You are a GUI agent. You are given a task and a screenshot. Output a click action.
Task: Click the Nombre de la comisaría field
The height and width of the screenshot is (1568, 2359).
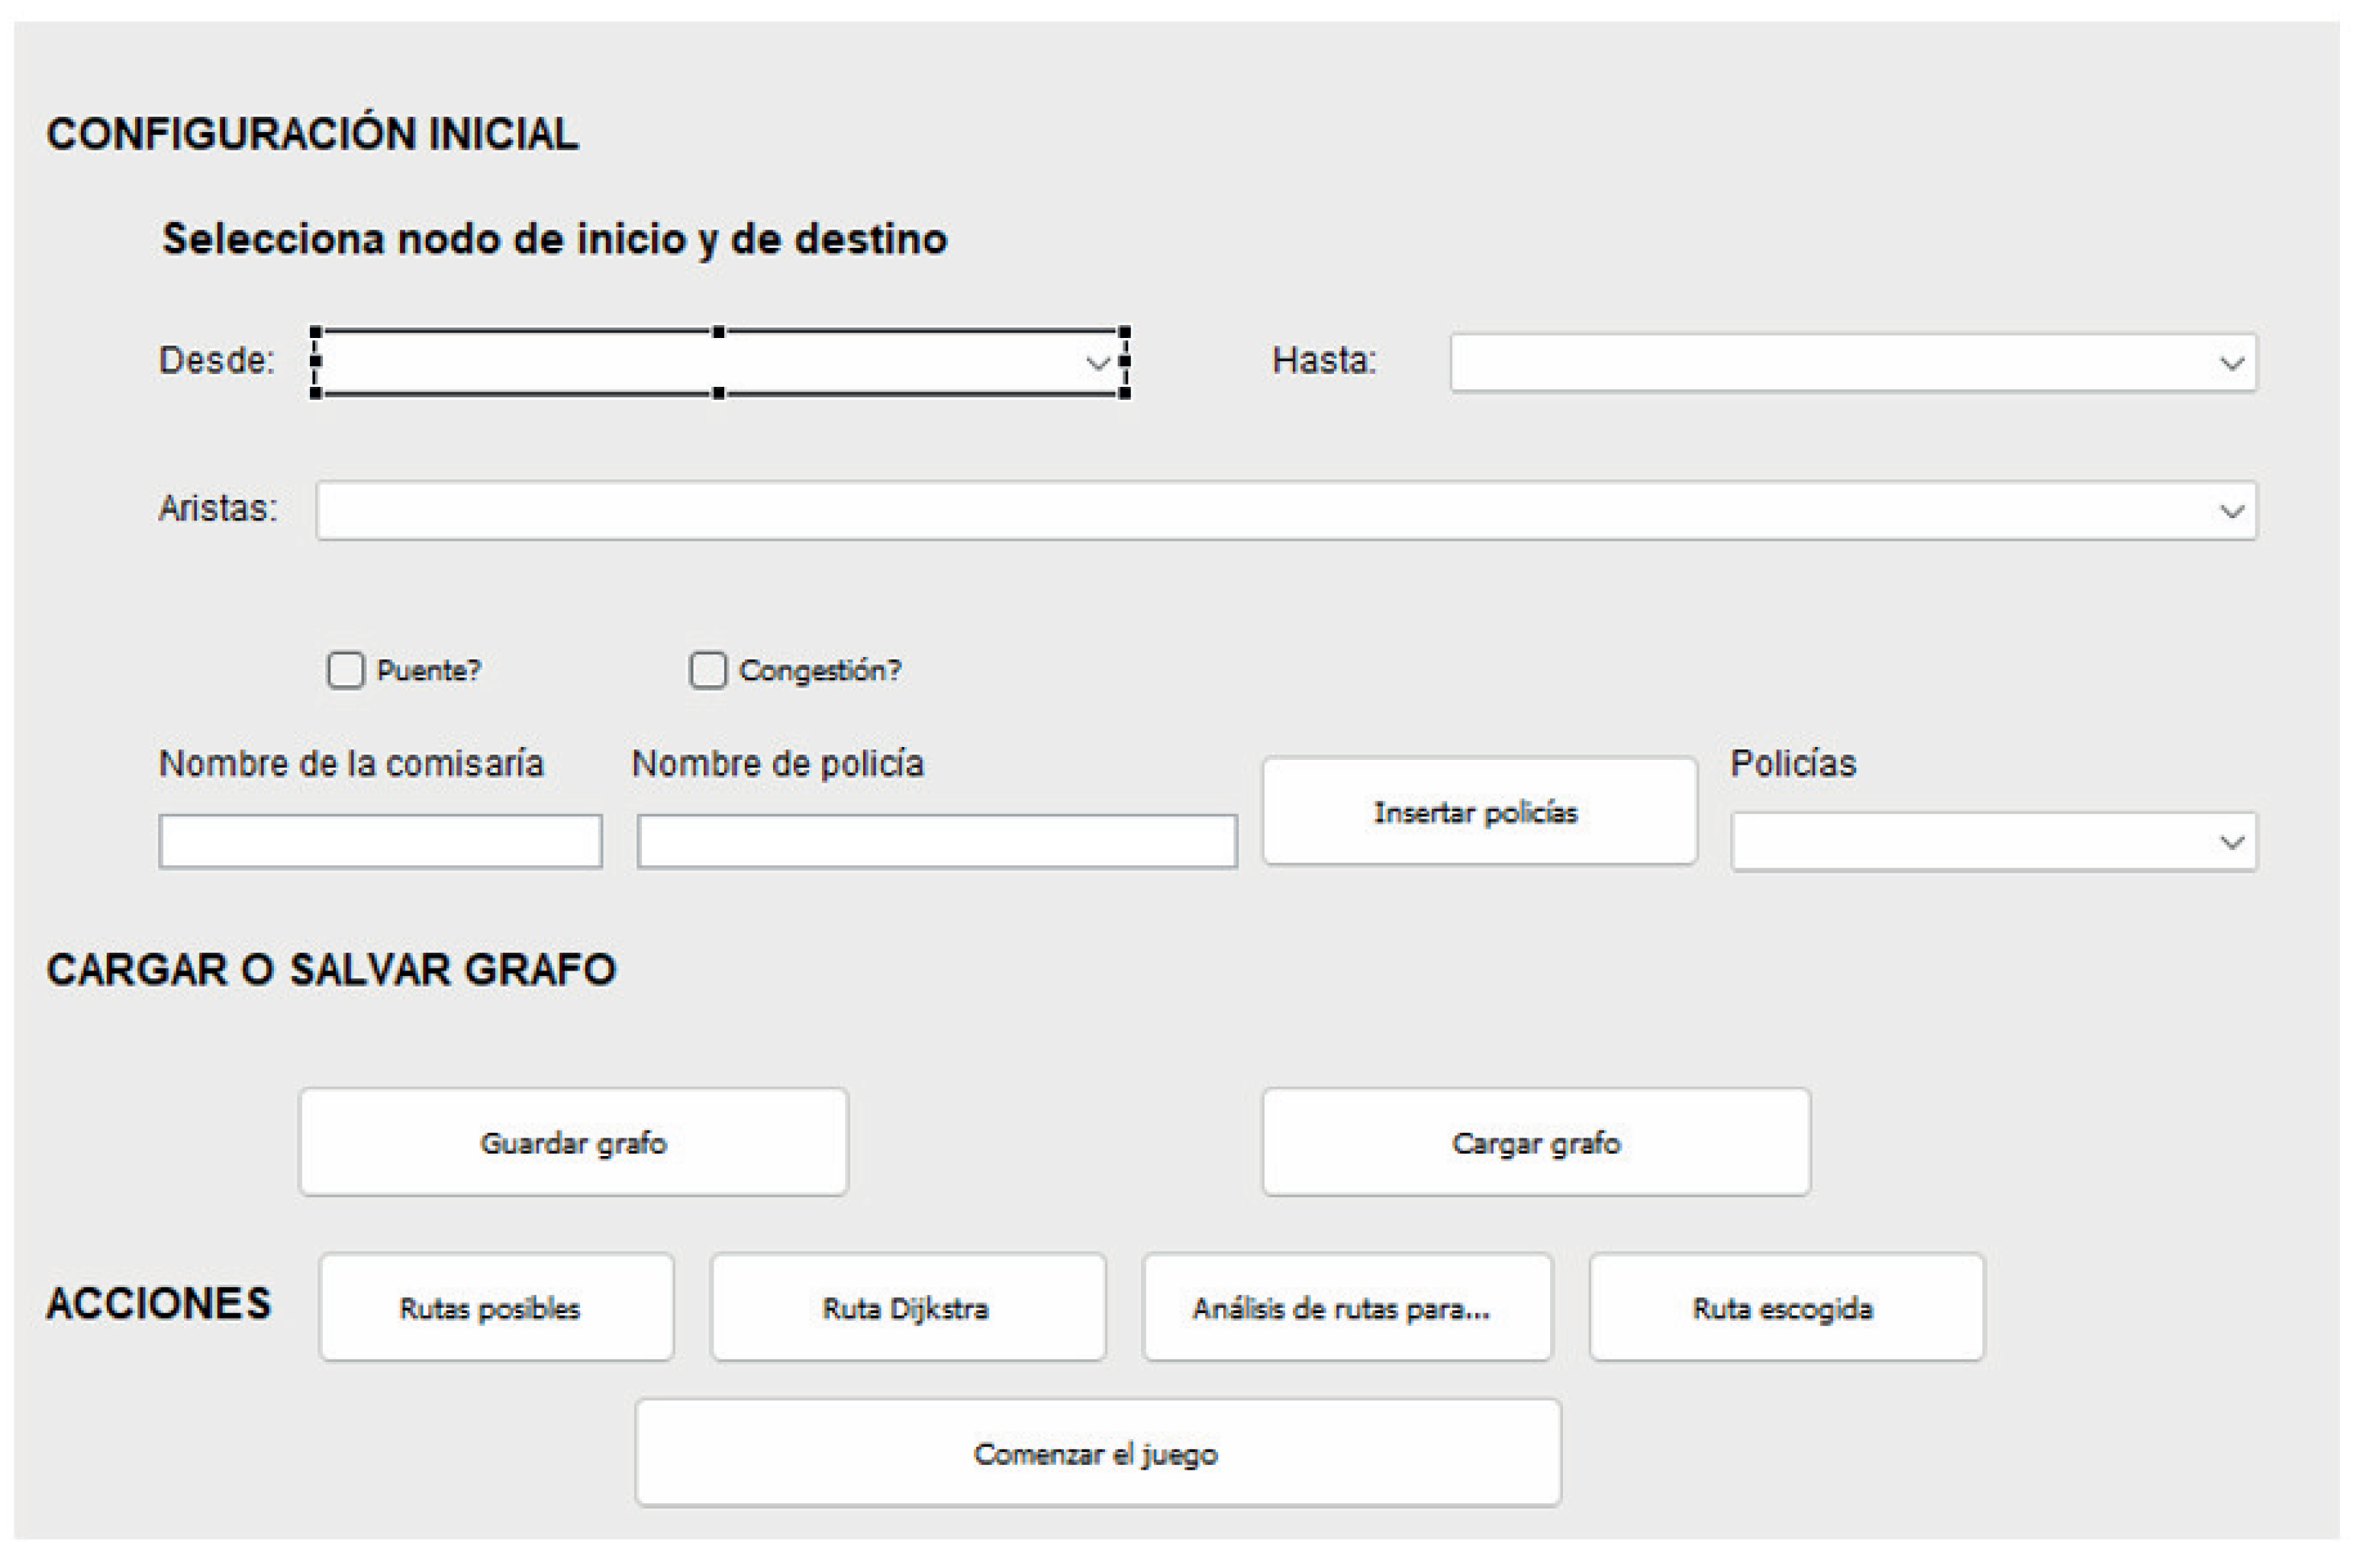380,841
